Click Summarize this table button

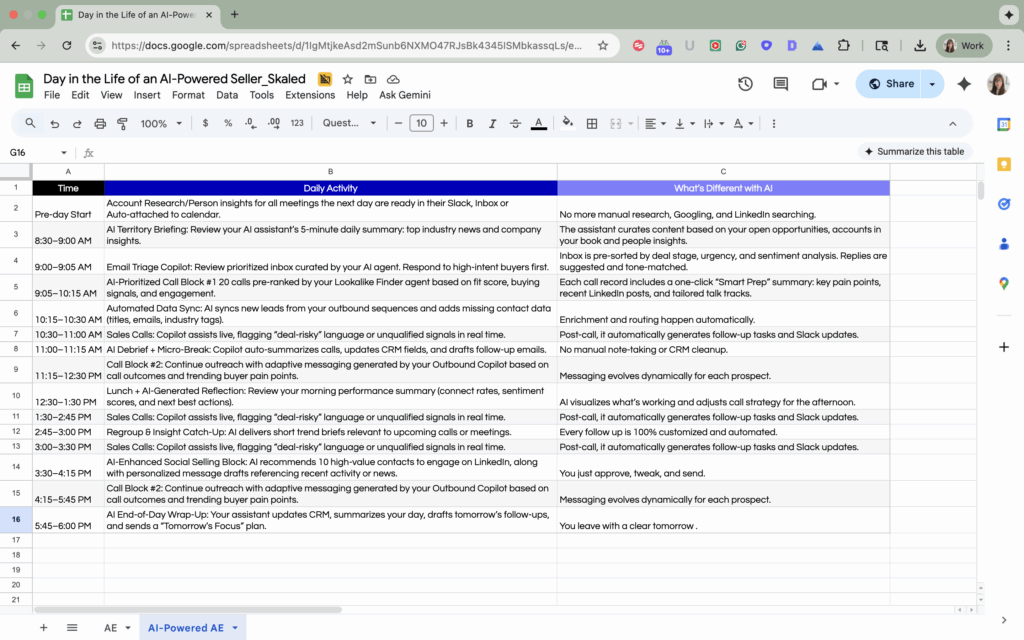click(x=914, y=152)
